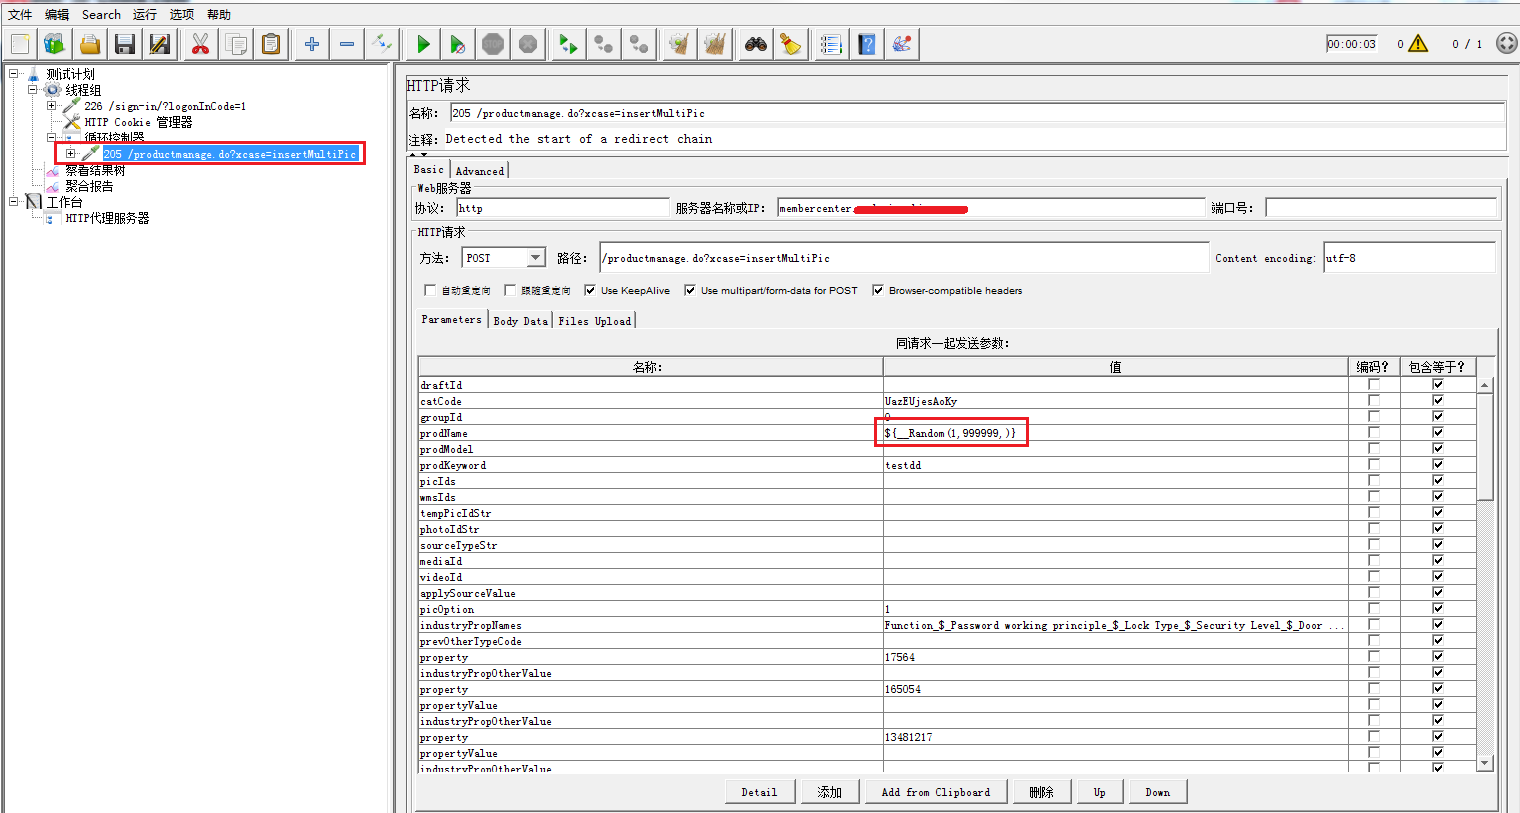Click the warning triangle error indicator
The width and height of the screenshot is (1520, 813).
pyautogui.click(x=1418, y=44)
